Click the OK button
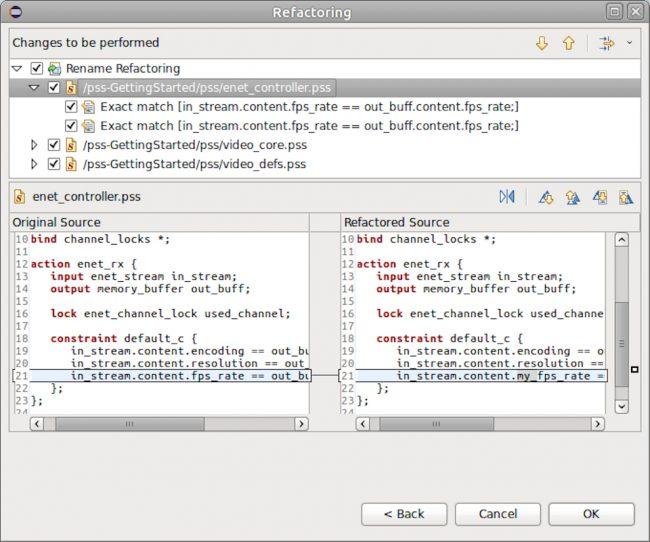The width and height of the screenshot is (650, 542). point(592,514)
